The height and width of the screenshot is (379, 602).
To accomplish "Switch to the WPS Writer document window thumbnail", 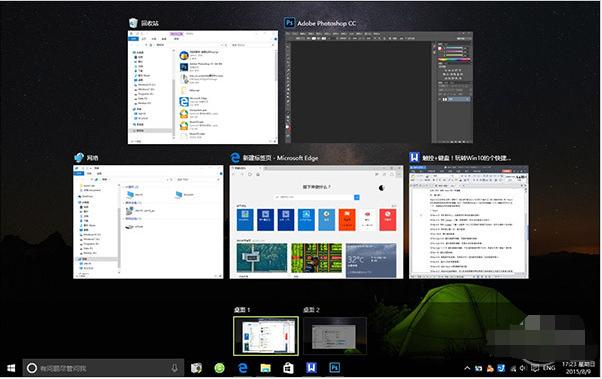I will 469,222.
